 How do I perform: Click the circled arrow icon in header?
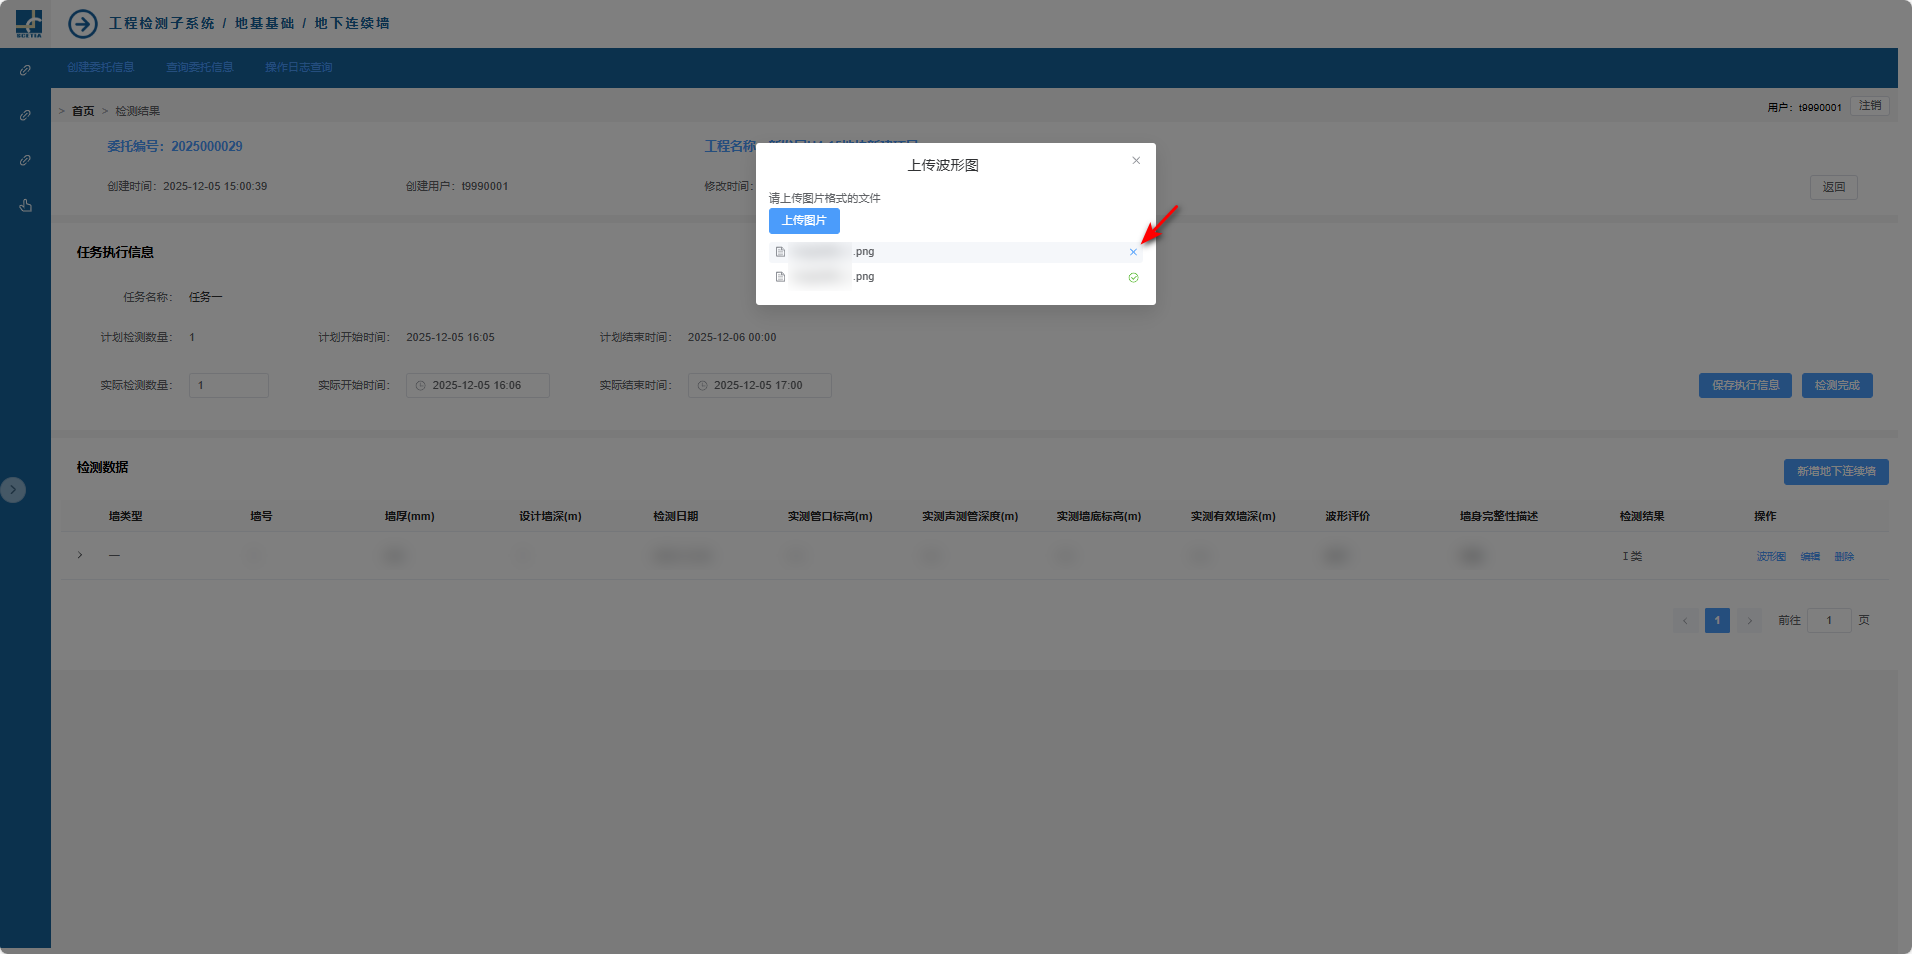click(83, 23)
